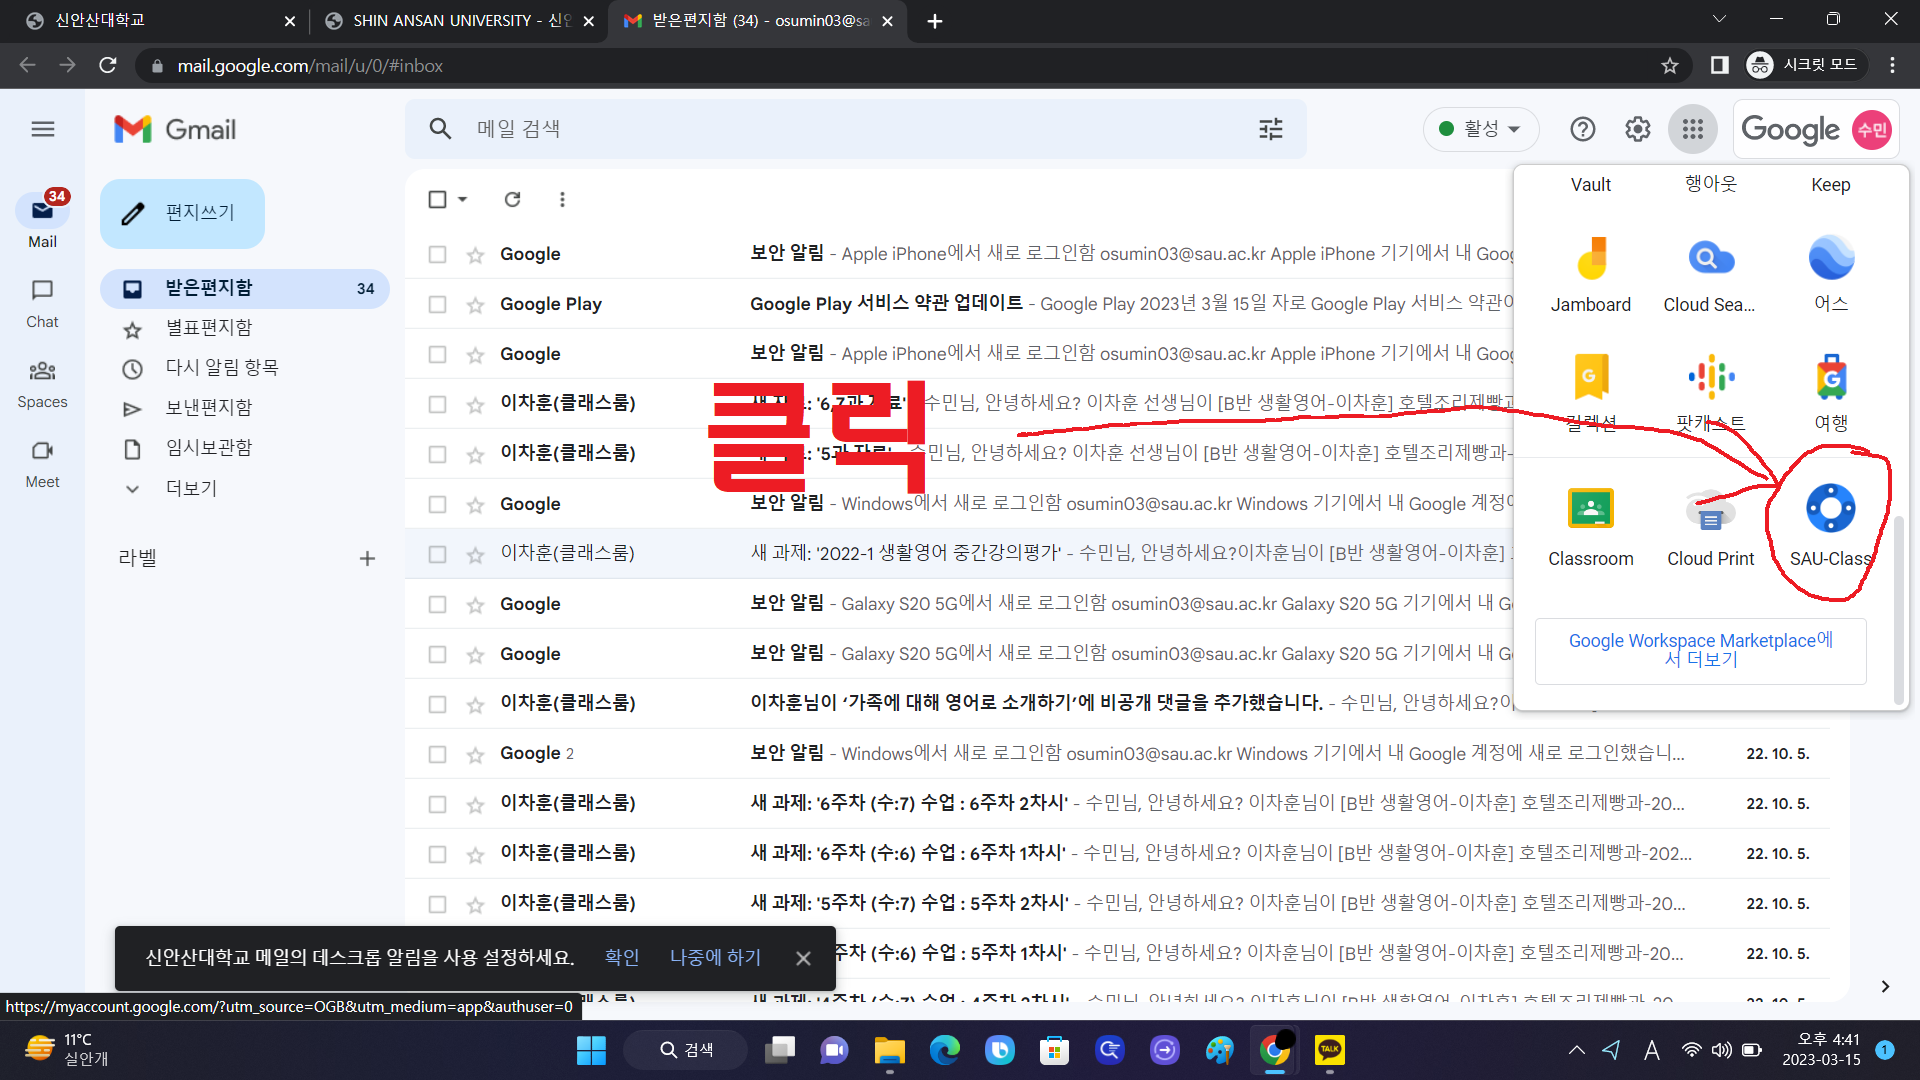Select the '2022-1 생활영어 중간강의평가' email checkbox
Viewport: 1920px width, 1080px height.
tap(437, 554)
